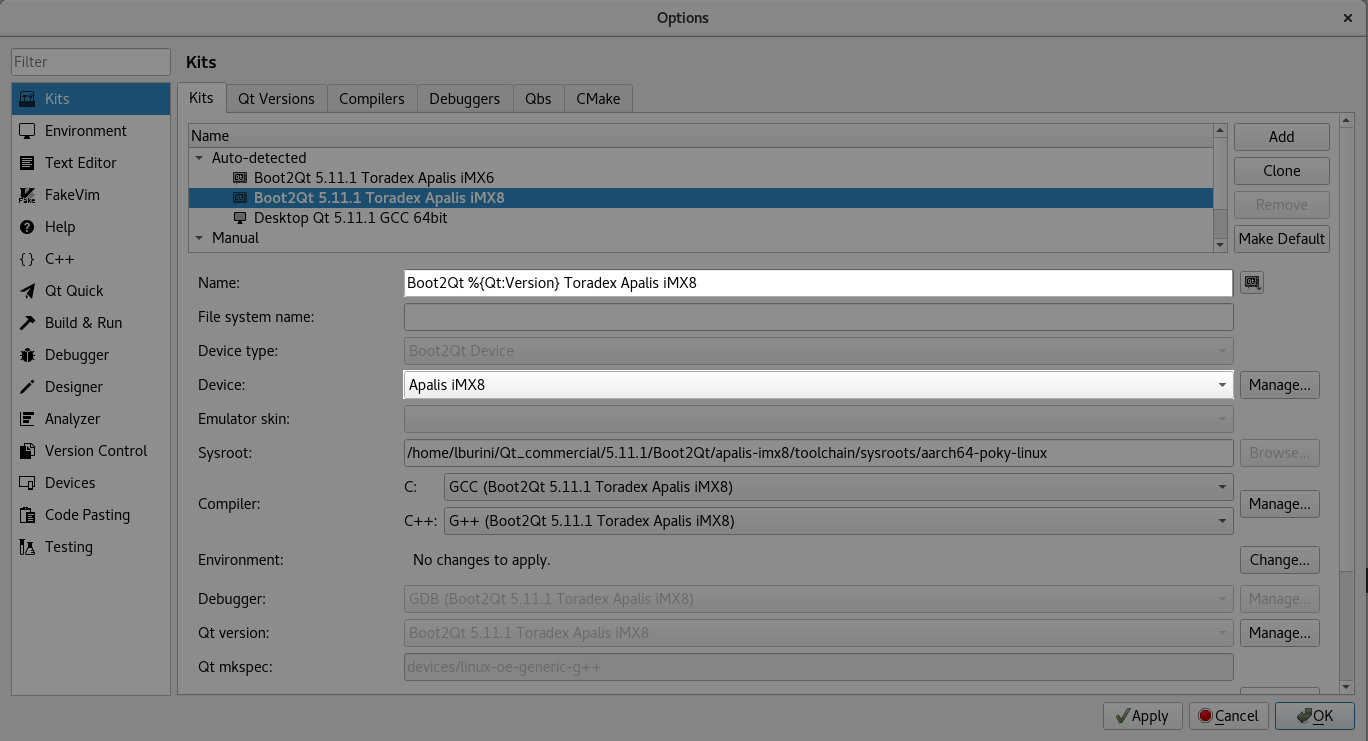Click the File system name field
1368x741 pixels.
(x=818, y=317)
